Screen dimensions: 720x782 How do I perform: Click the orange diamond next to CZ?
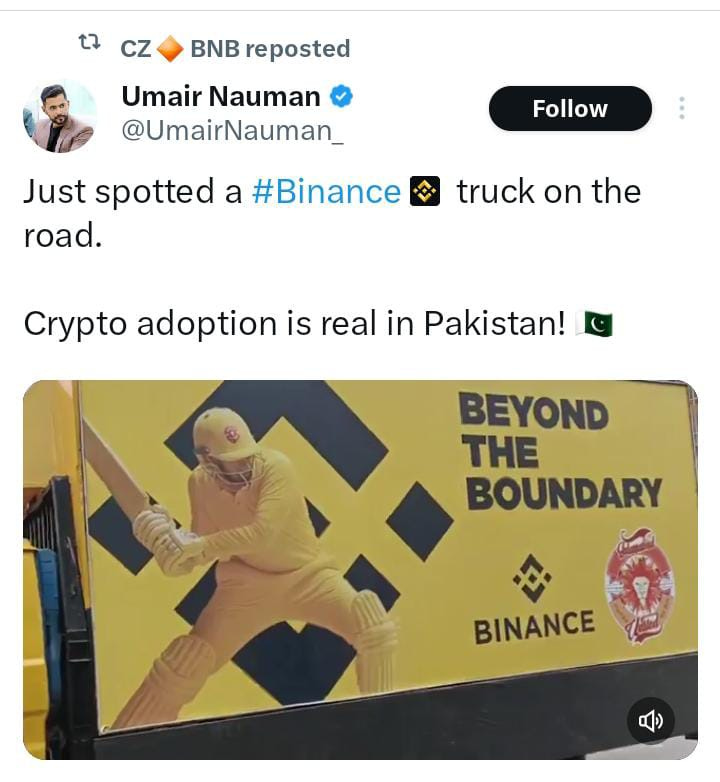[x=170, y=49]
